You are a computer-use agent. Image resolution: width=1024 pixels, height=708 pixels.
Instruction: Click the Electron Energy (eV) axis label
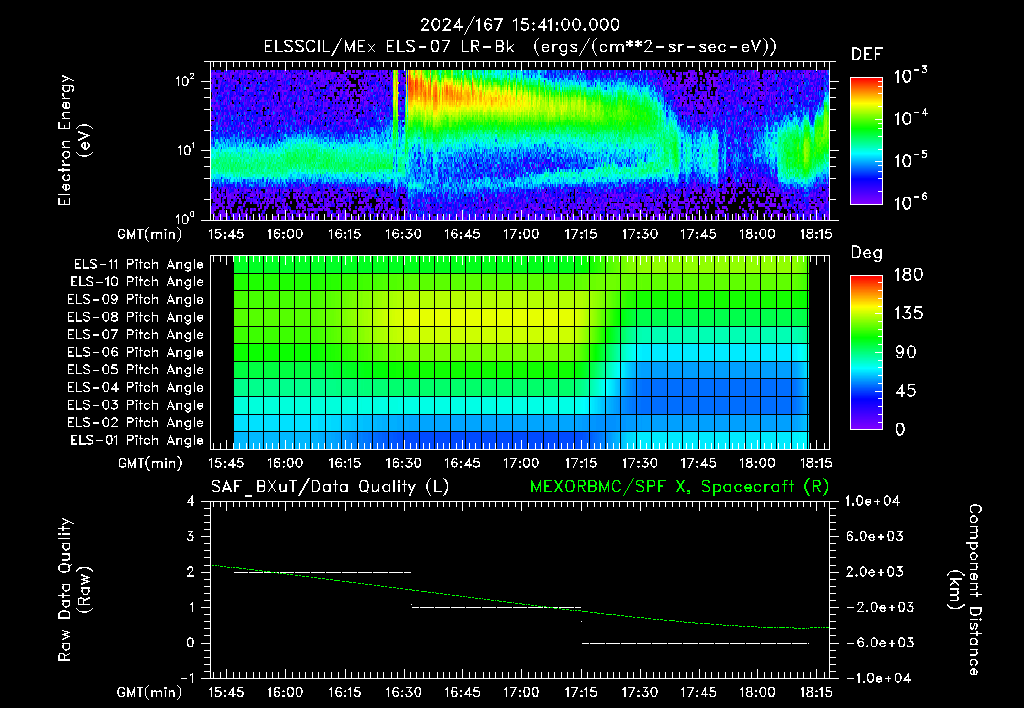(74, 140)
